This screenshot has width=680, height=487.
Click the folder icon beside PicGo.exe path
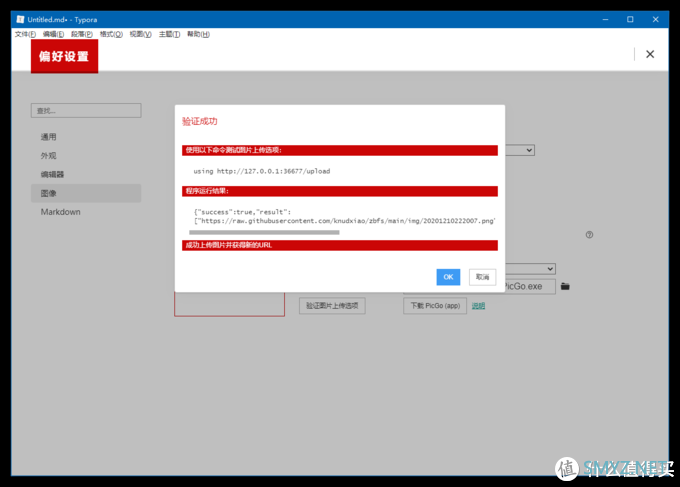click(x=565, y=286)
